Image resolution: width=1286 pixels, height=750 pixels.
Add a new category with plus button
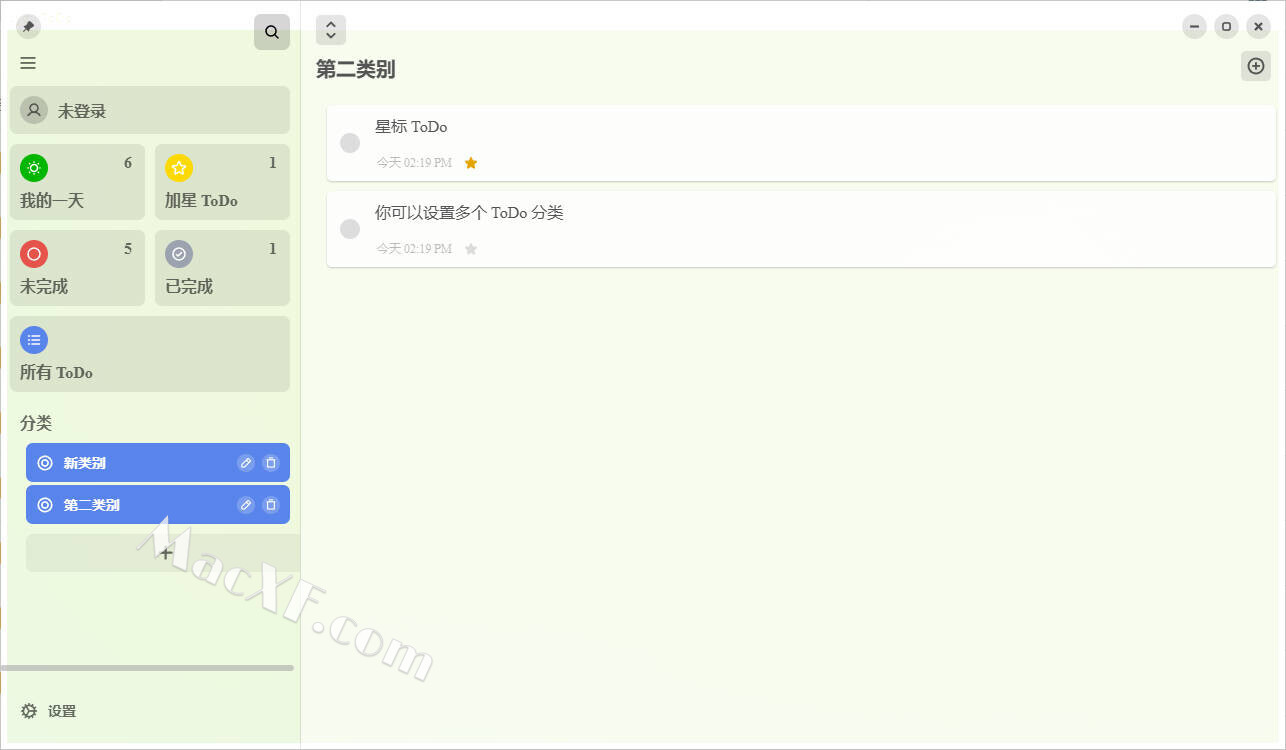tap(165, 553)
